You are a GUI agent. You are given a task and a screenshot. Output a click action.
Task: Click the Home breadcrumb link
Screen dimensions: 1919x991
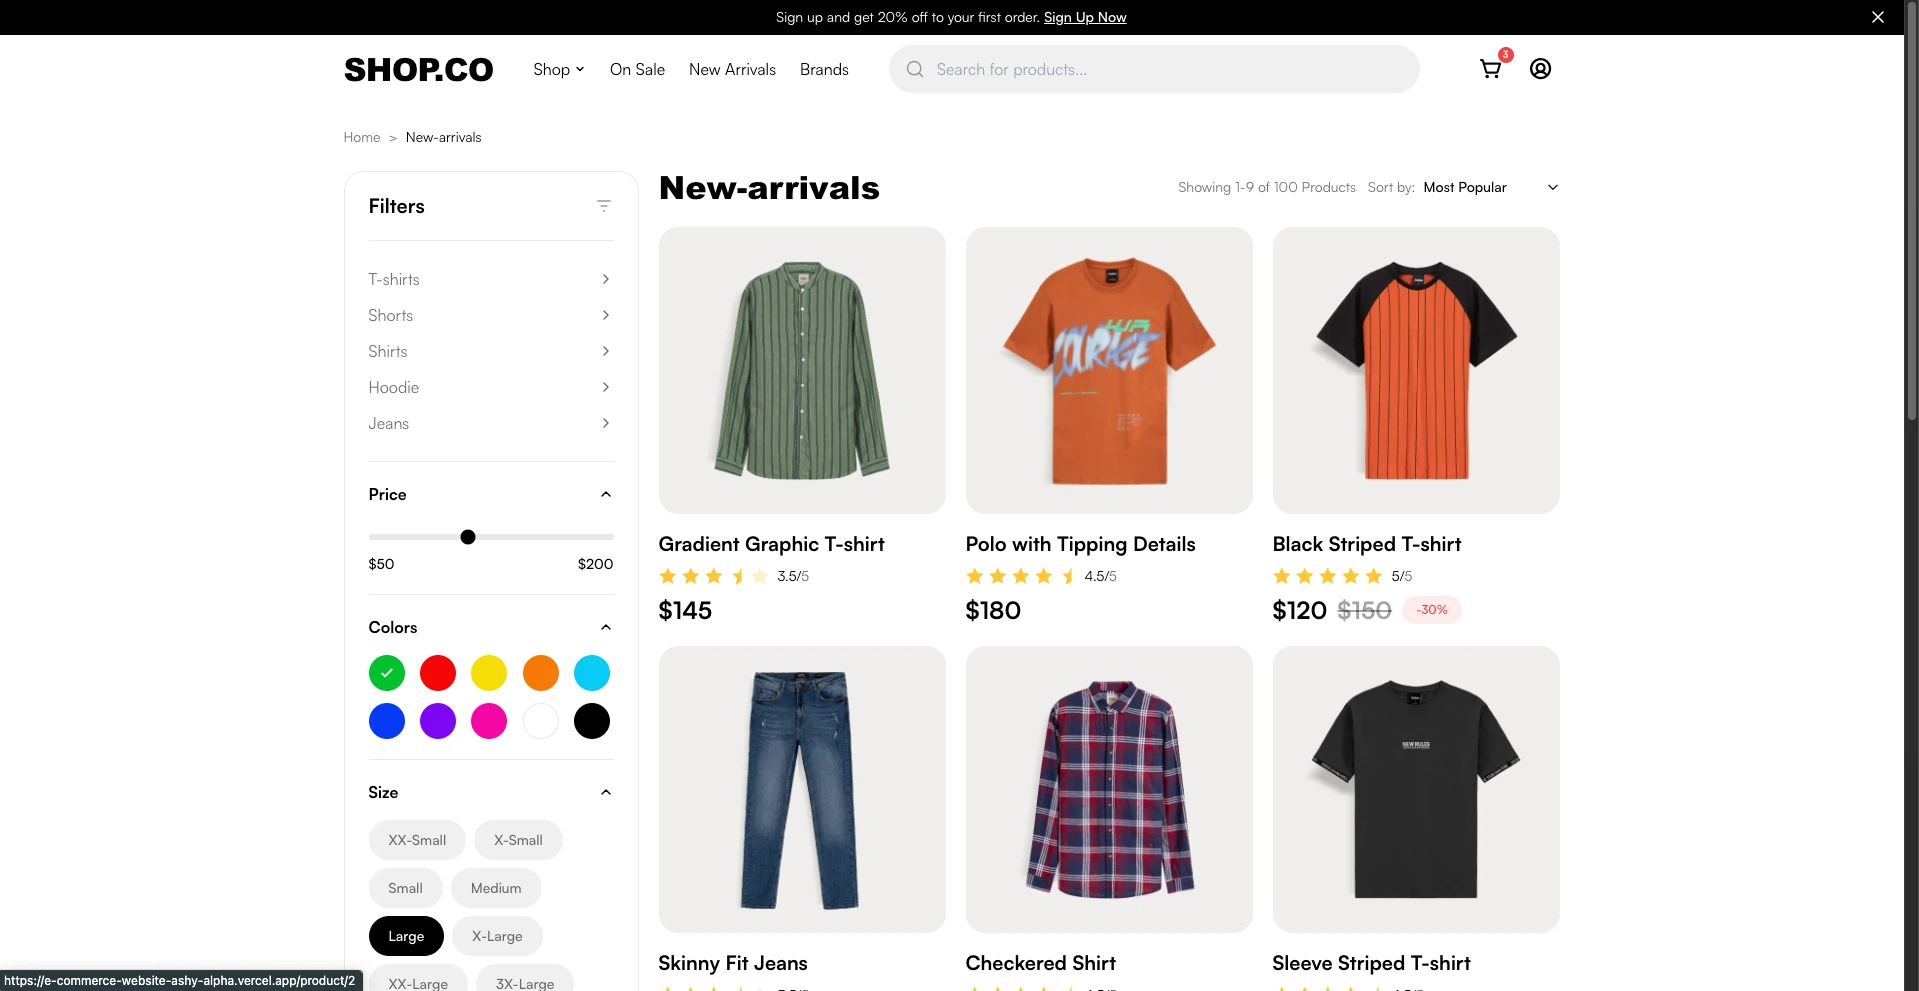361,137
